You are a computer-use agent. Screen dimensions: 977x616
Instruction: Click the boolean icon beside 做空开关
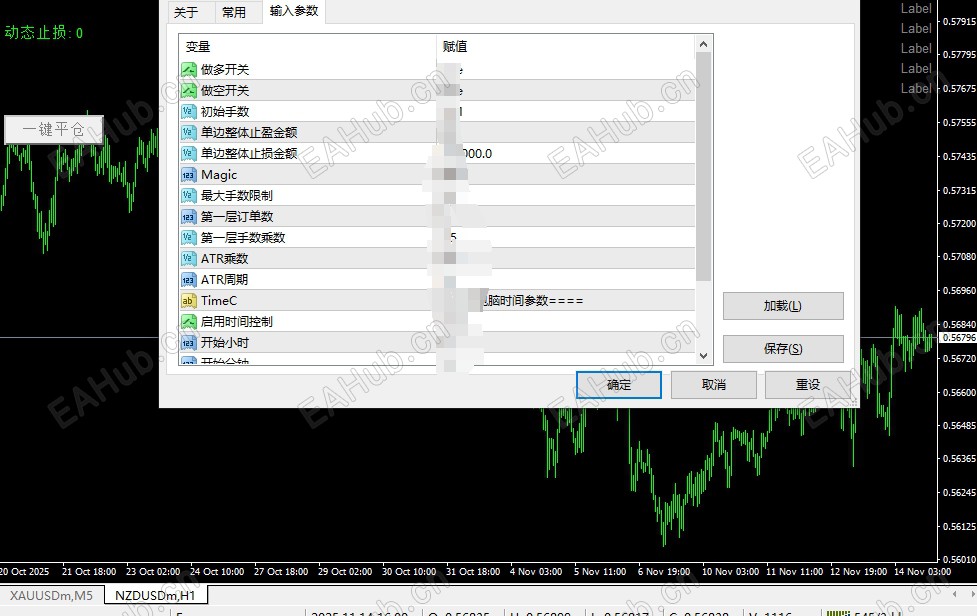[x=187, y=90]
